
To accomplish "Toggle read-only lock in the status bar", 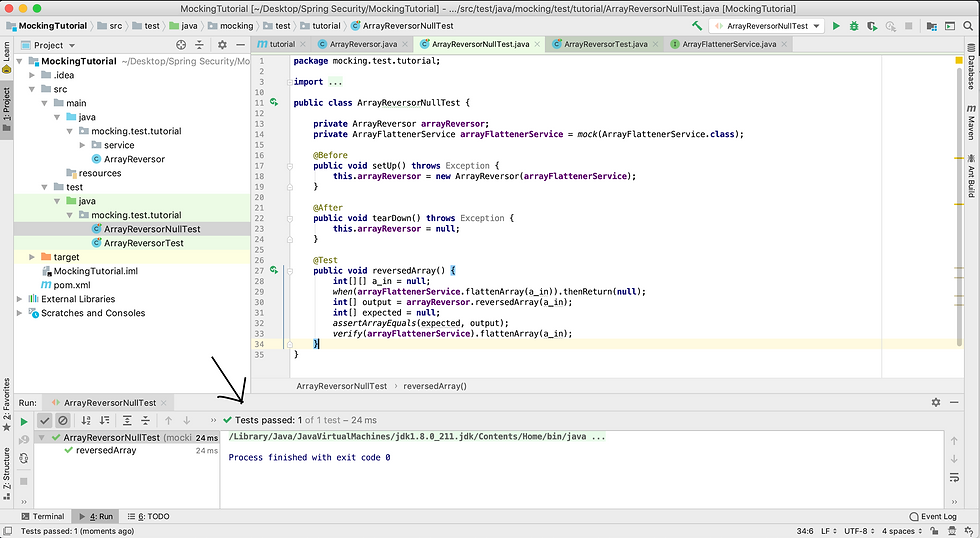I will point(933,531).
